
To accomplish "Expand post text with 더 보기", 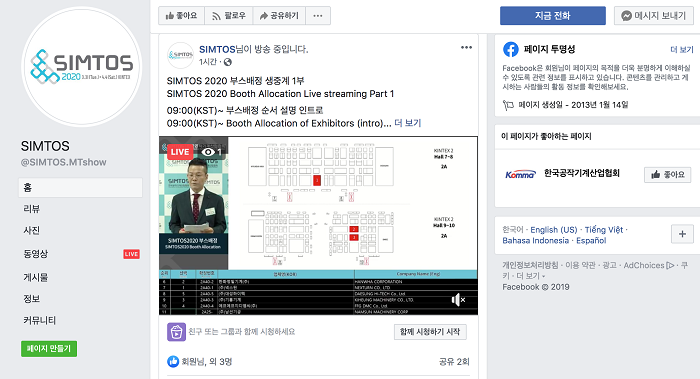I will click(408, 123).
